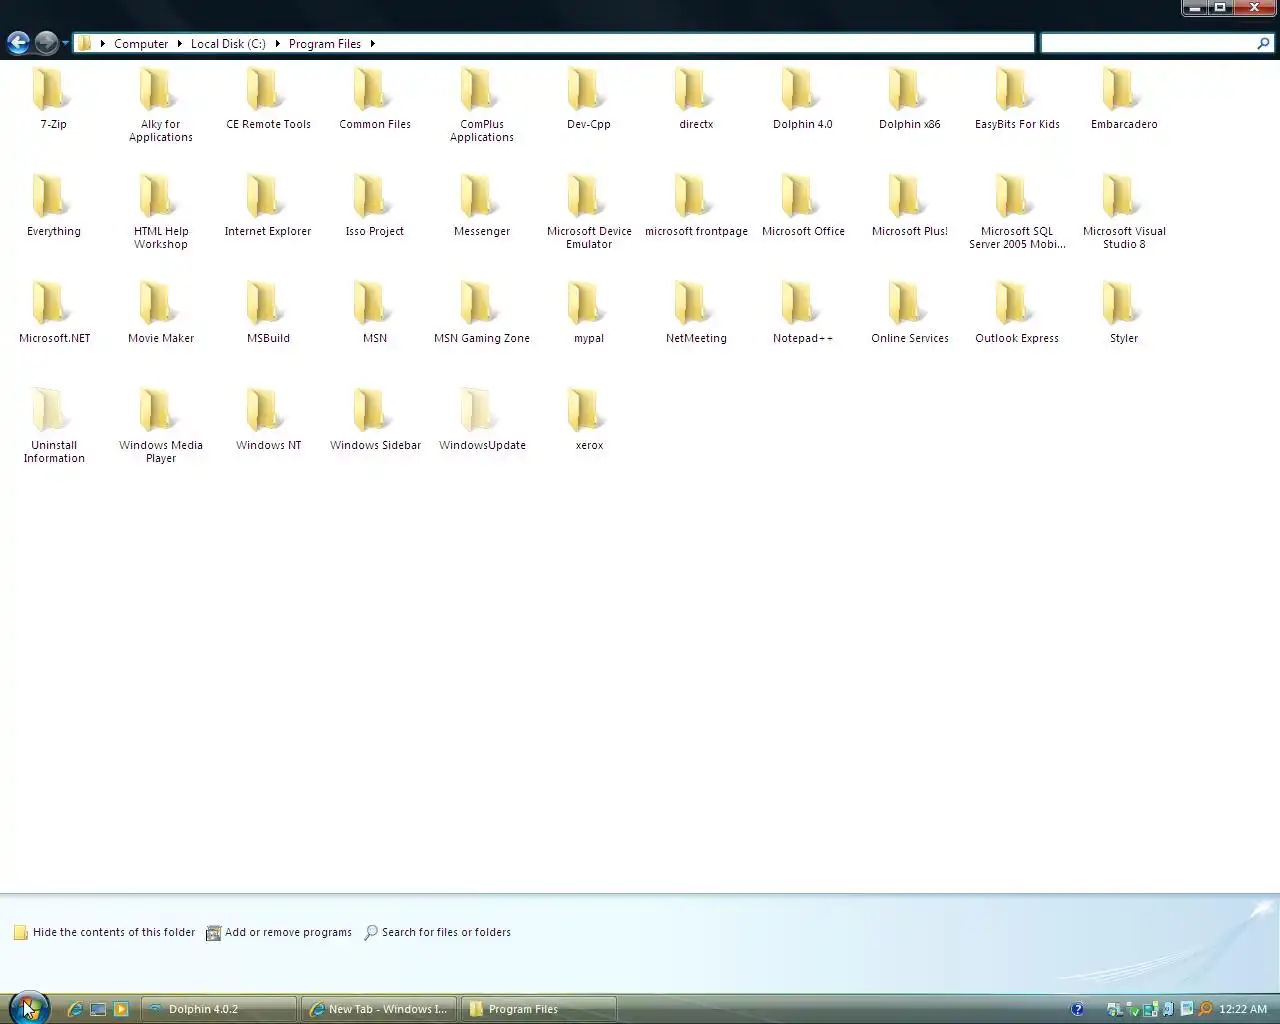Image resolution: width=1280 pixels, height=1024 pixels.
Task: Click the help question mark tray icon
Action: point(1077,1009)
